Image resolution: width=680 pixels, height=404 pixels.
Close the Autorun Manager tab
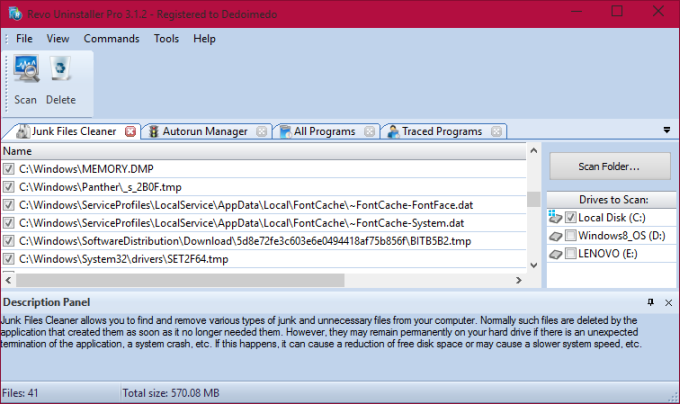click(x=262, y=131)
